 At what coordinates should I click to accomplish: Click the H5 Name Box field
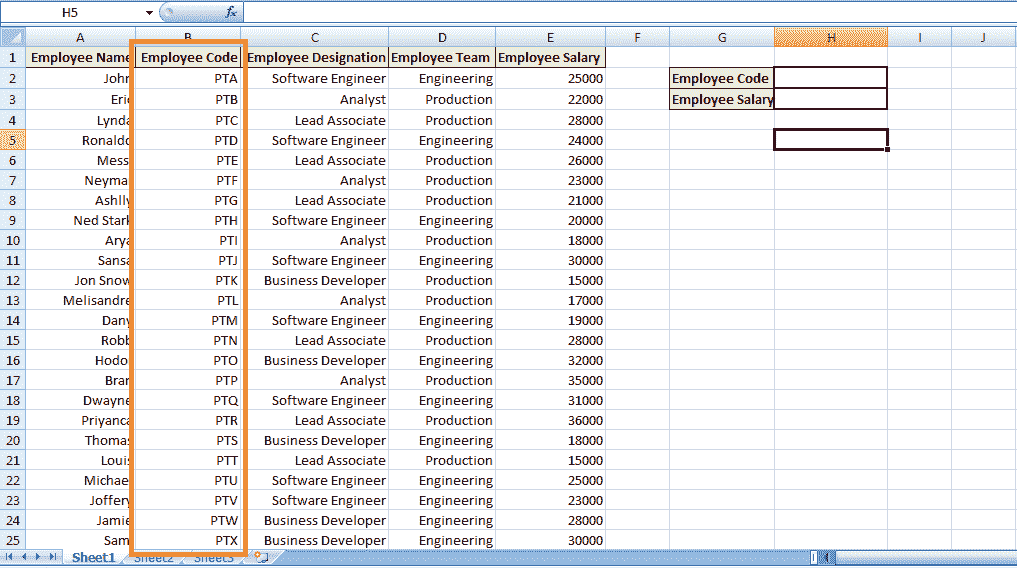70,12
